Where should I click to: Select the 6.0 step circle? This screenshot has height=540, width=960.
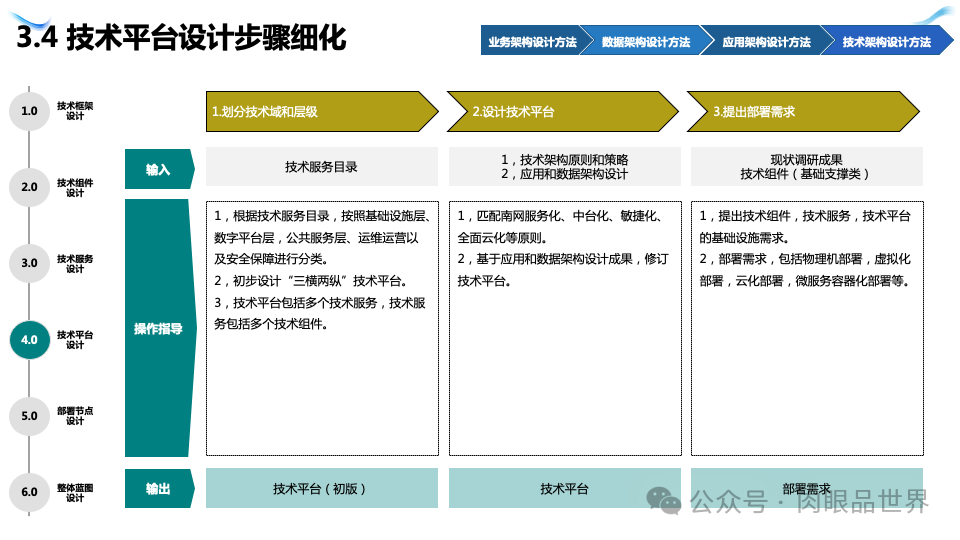pos(29,492)
